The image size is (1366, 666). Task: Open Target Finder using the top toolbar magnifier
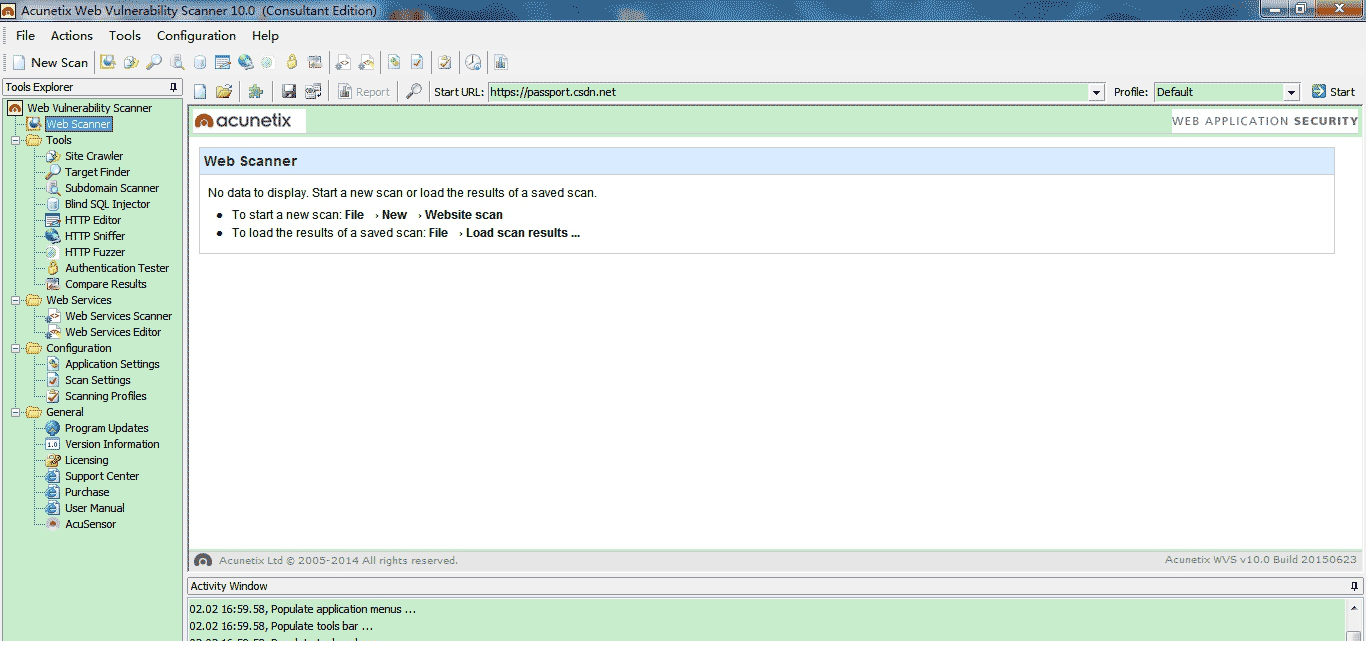pyautogui.click(x=154, y=62)
